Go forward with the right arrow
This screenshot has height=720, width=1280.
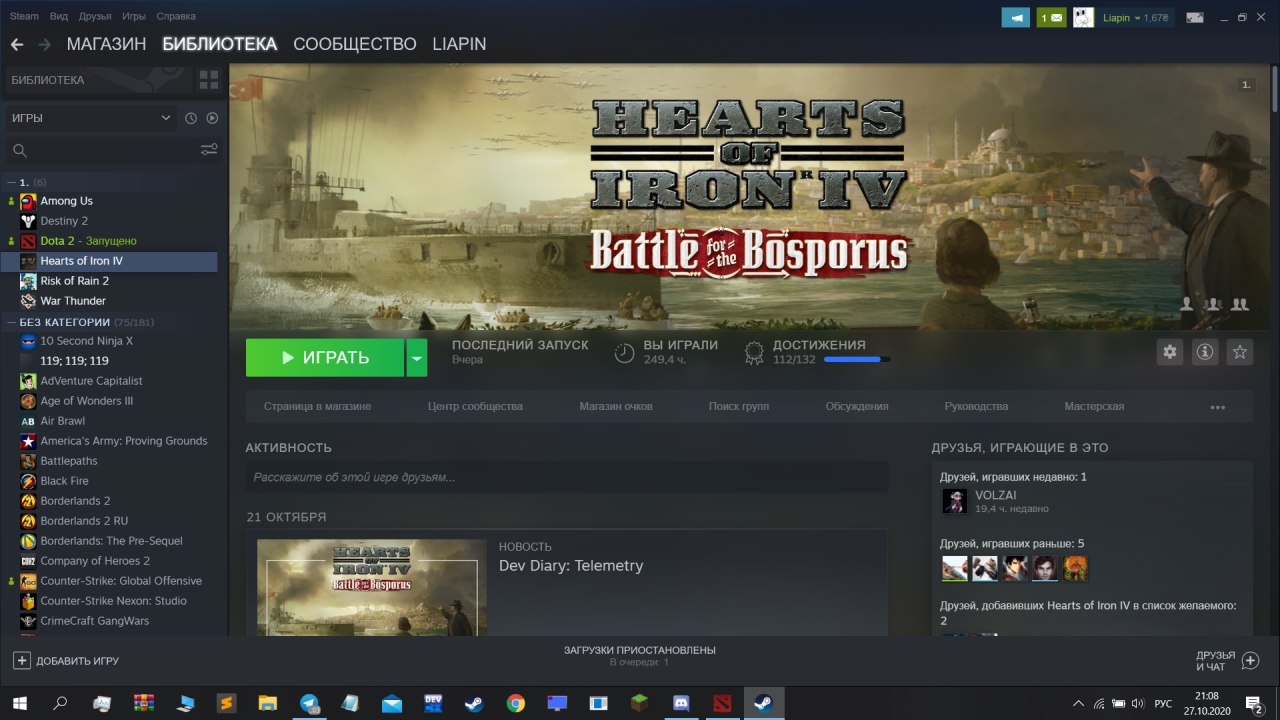44,44
